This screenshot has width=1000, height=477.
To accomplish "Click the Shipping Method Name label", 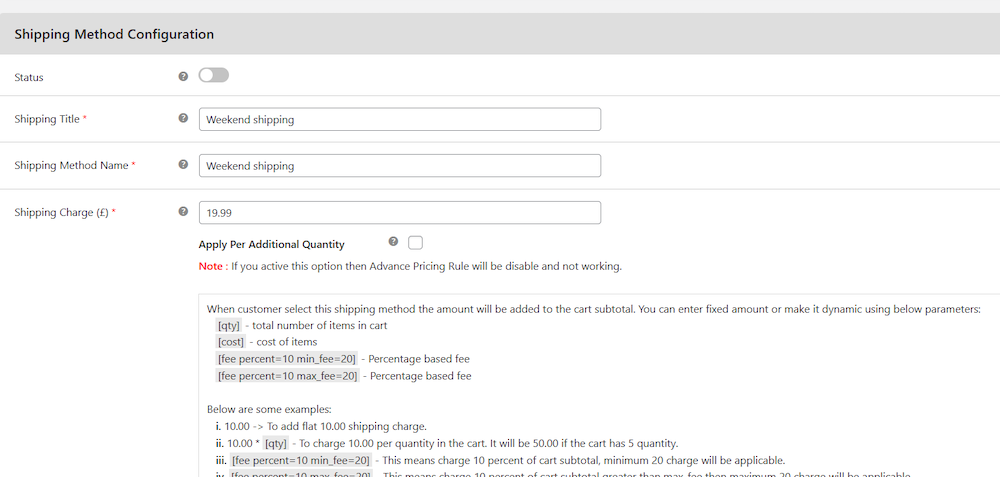I will coord(71,165).
